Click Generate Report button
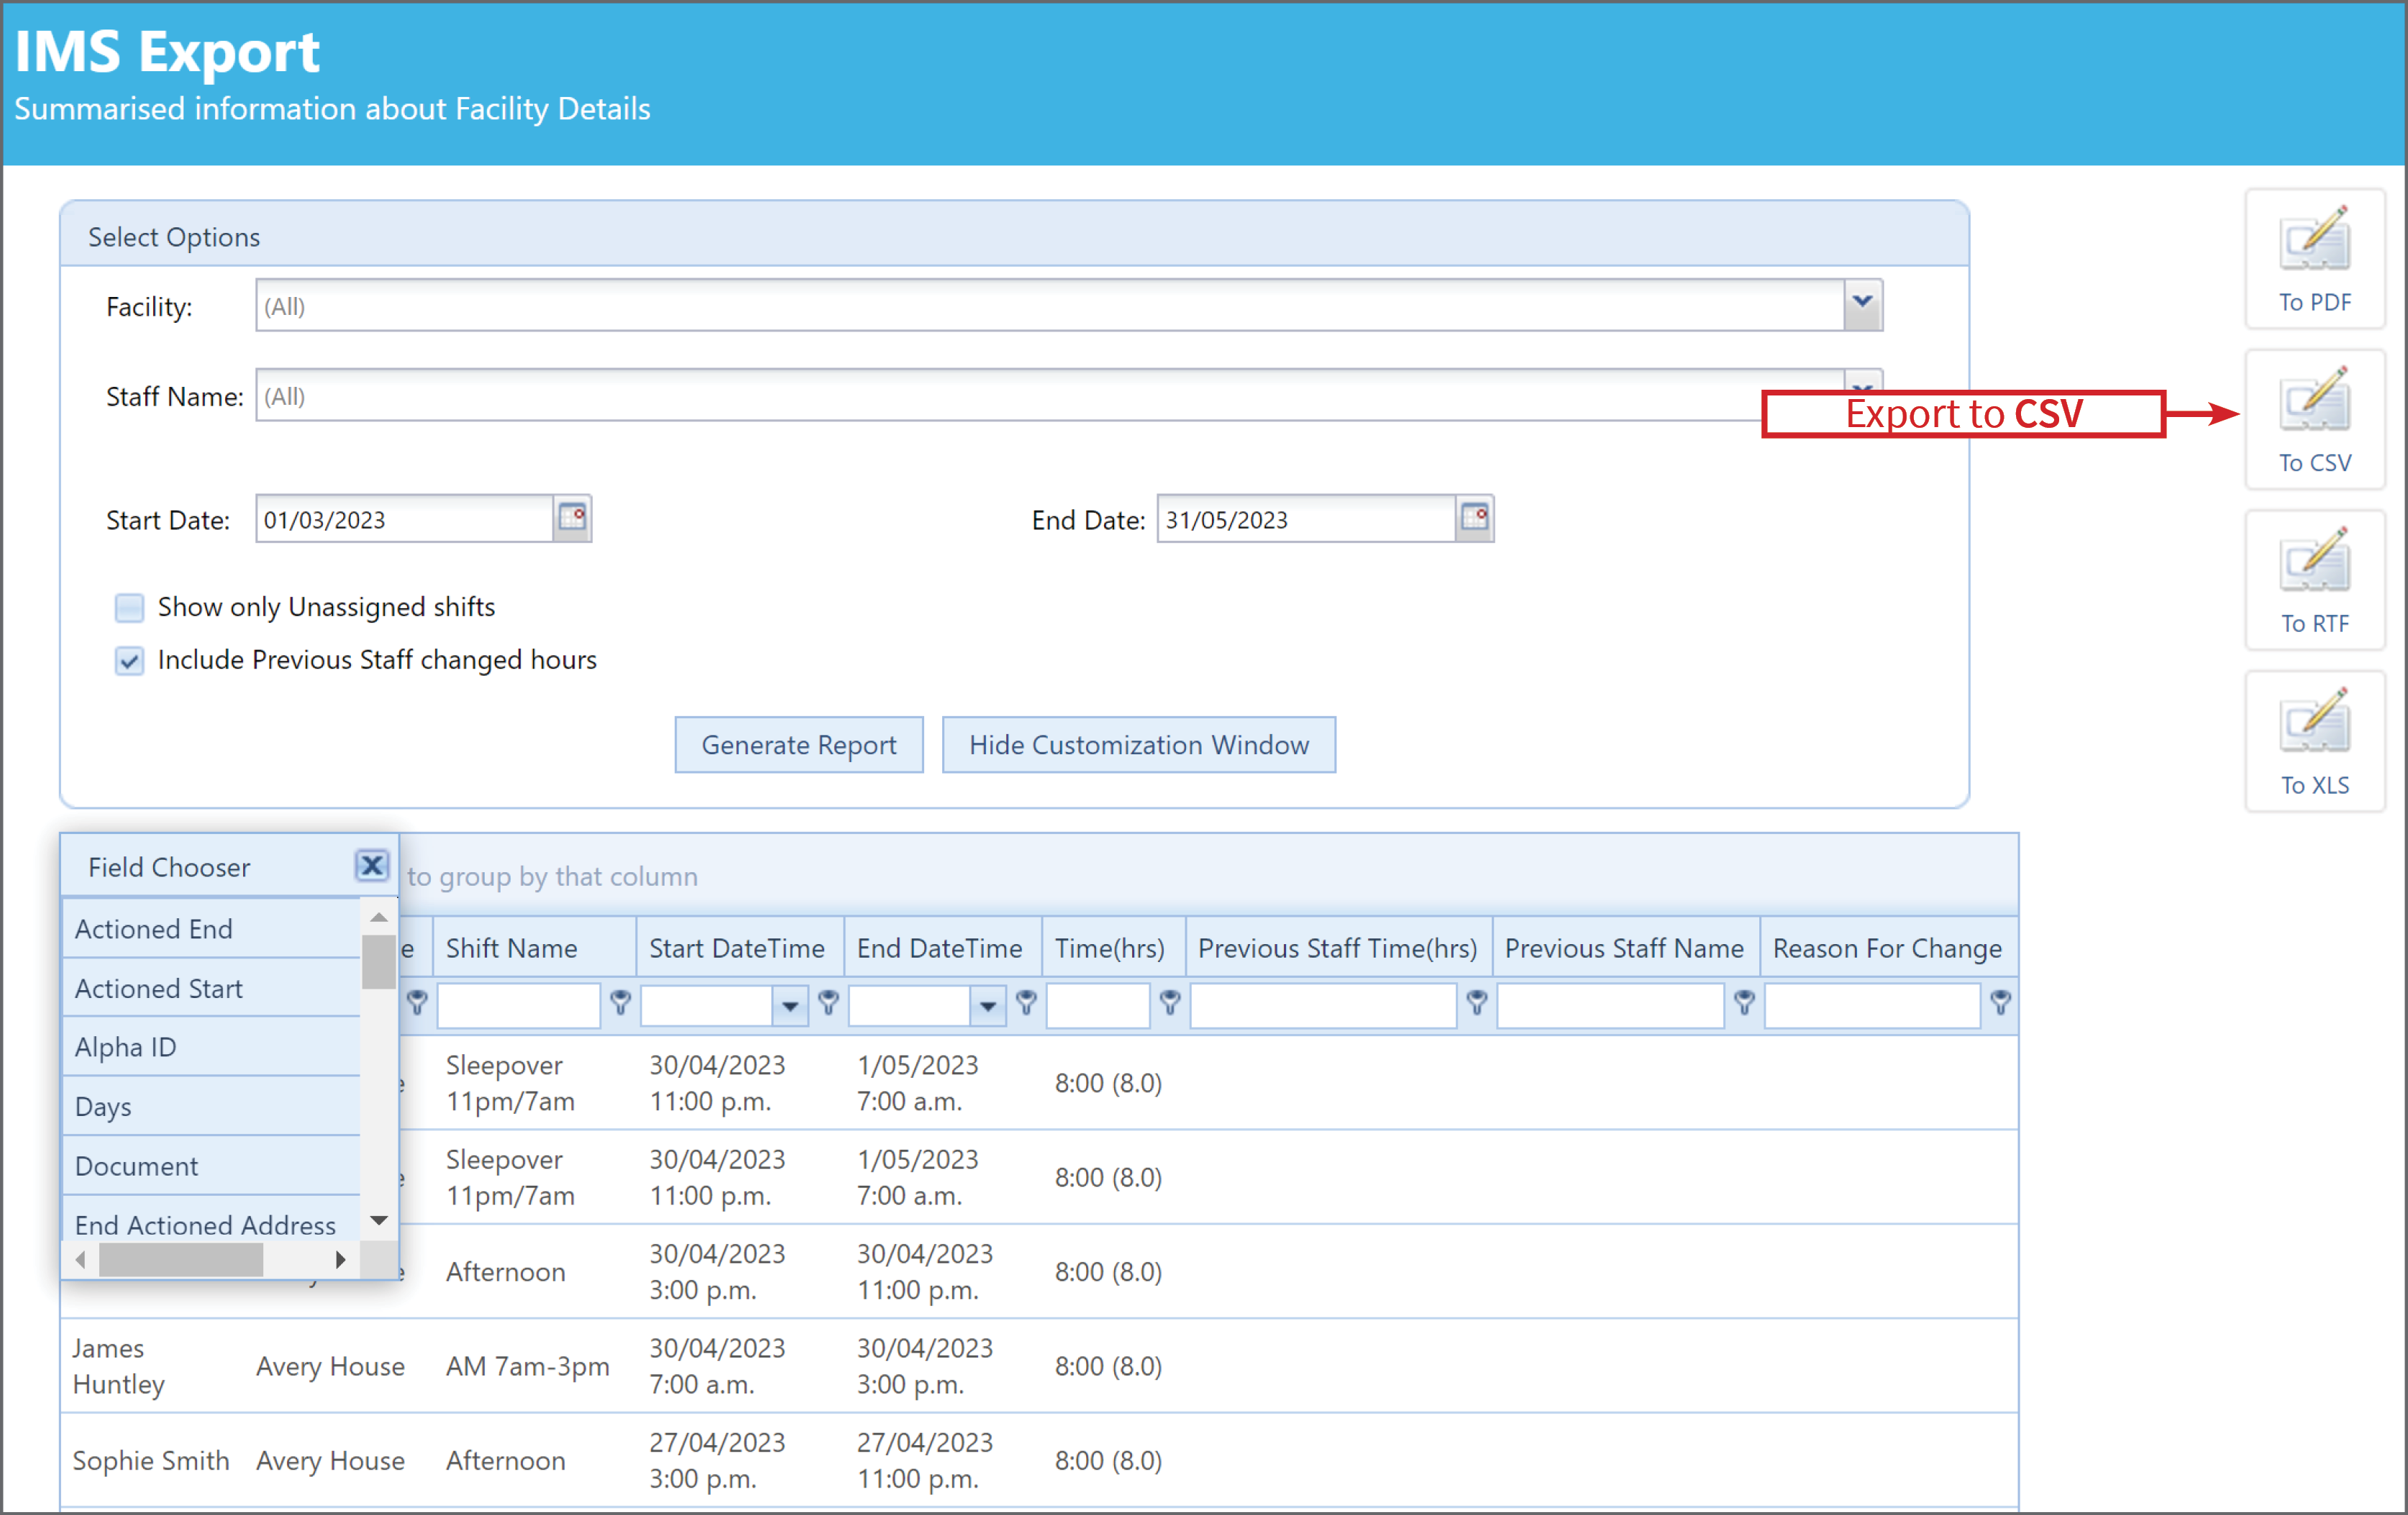Screen dimensions: 2408x1515 pyautogui.click(x=799, y=745)
